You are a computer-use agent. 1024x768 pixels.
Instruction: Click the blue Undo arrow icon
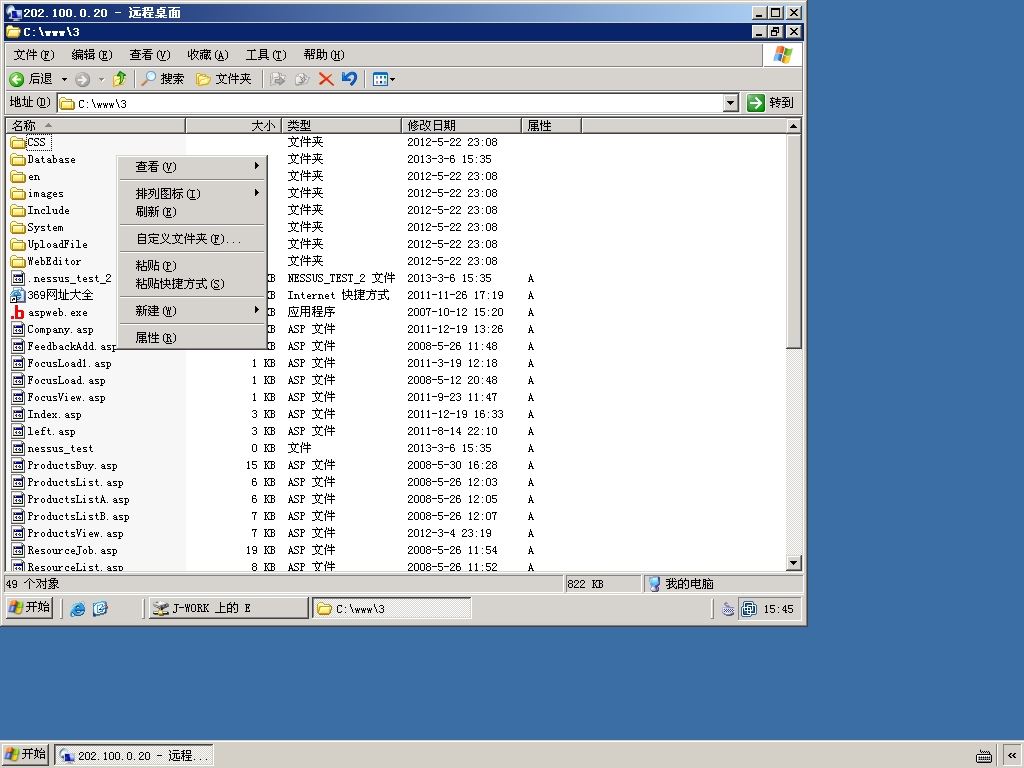(x=349, y=79)
